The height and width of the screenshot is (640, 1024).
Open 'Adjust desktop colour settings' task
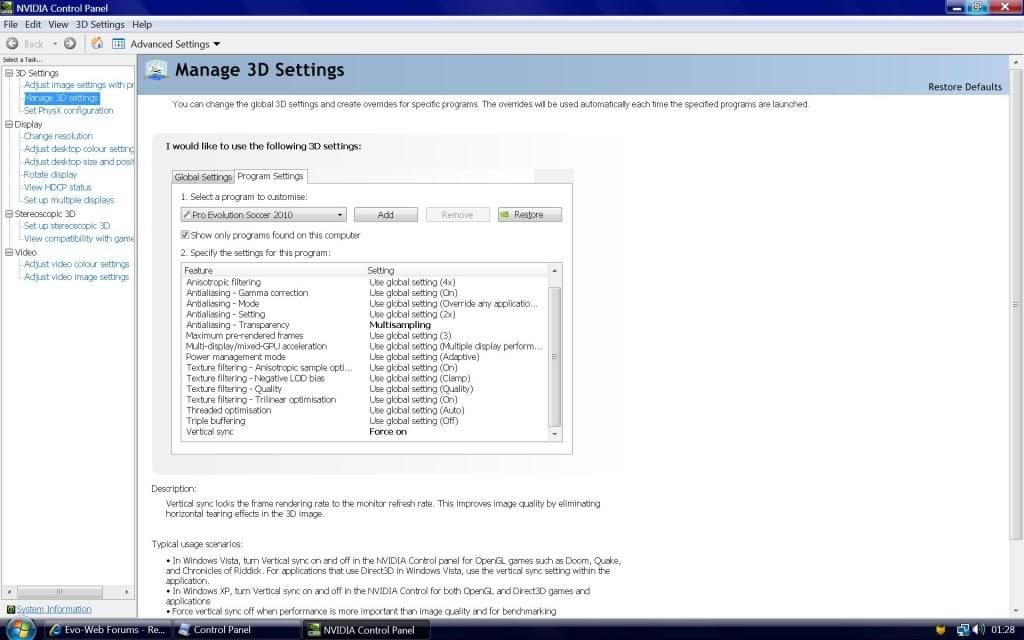pyautogui.click(x=78, y=149)
